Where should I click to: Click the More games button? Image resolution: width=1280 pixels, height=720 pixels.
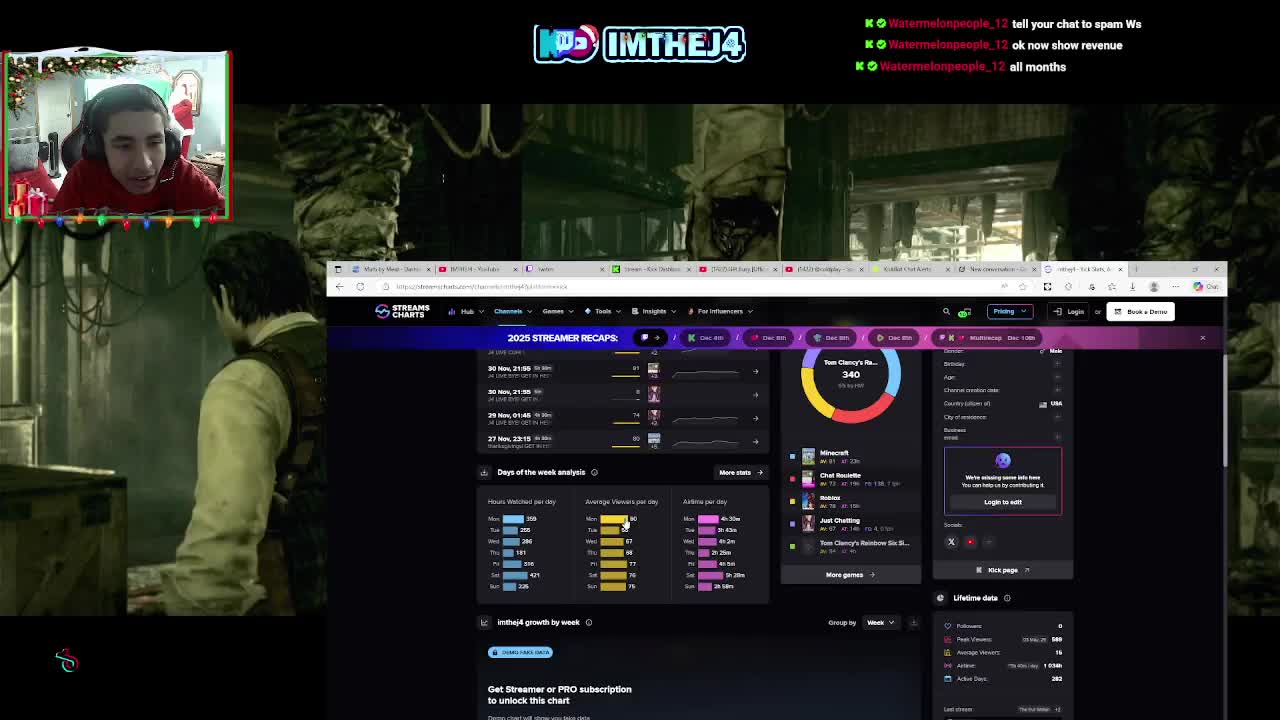(850, 575)
